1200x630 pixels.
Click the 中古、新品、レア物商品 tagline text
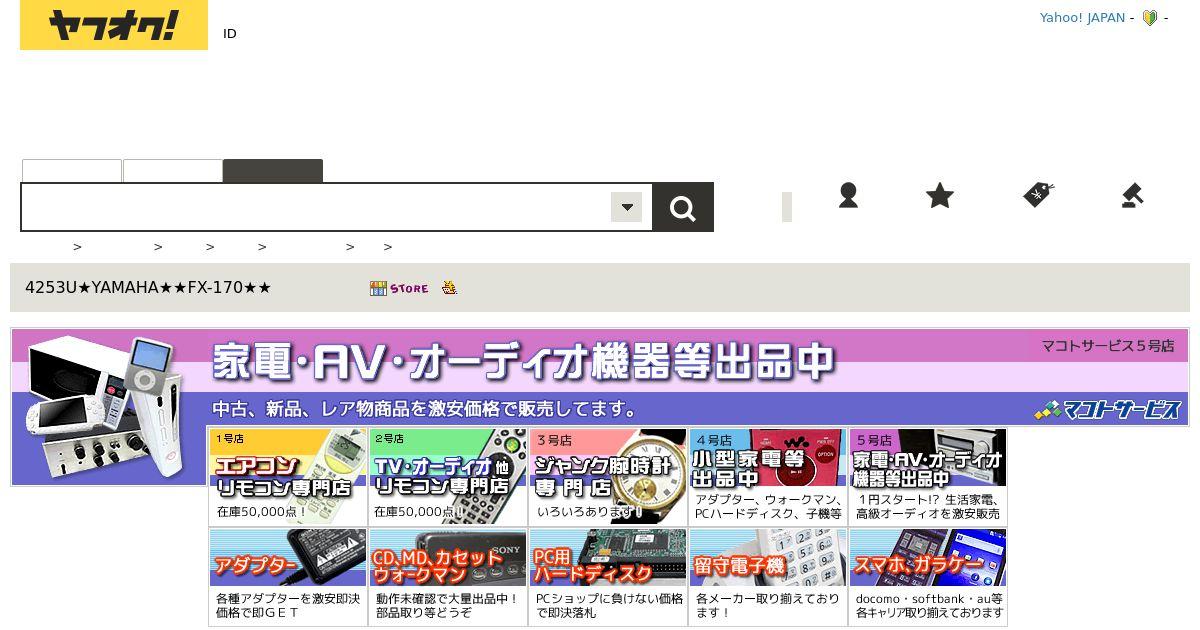(425, 409)
